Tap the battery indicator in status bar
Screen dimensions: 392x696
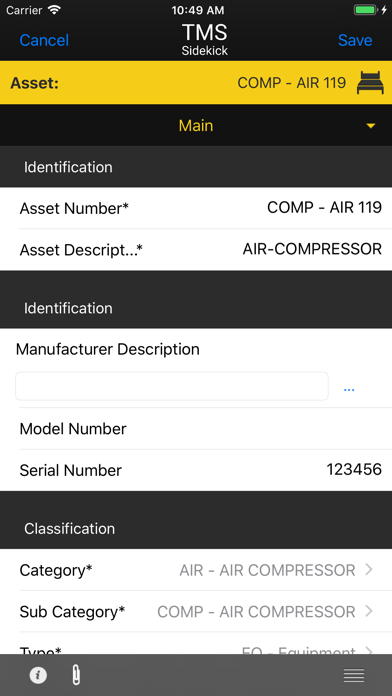(366, 10)
